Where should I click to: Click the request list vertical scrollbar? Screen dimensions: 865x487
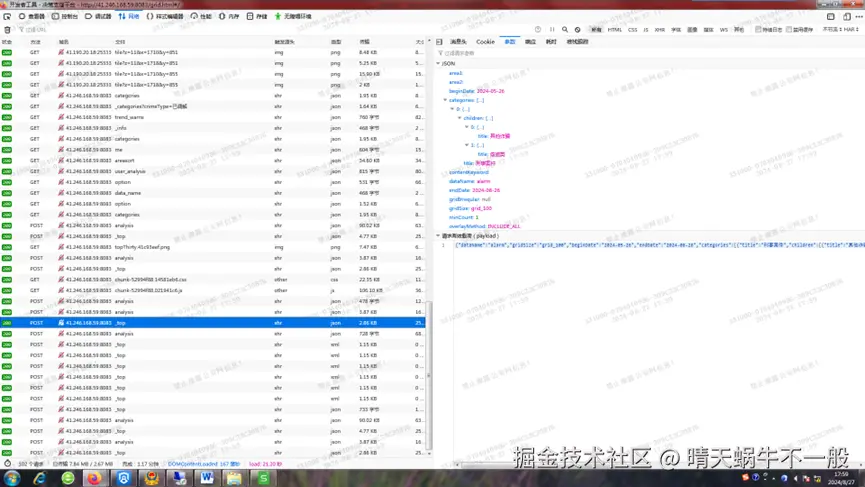429,375
